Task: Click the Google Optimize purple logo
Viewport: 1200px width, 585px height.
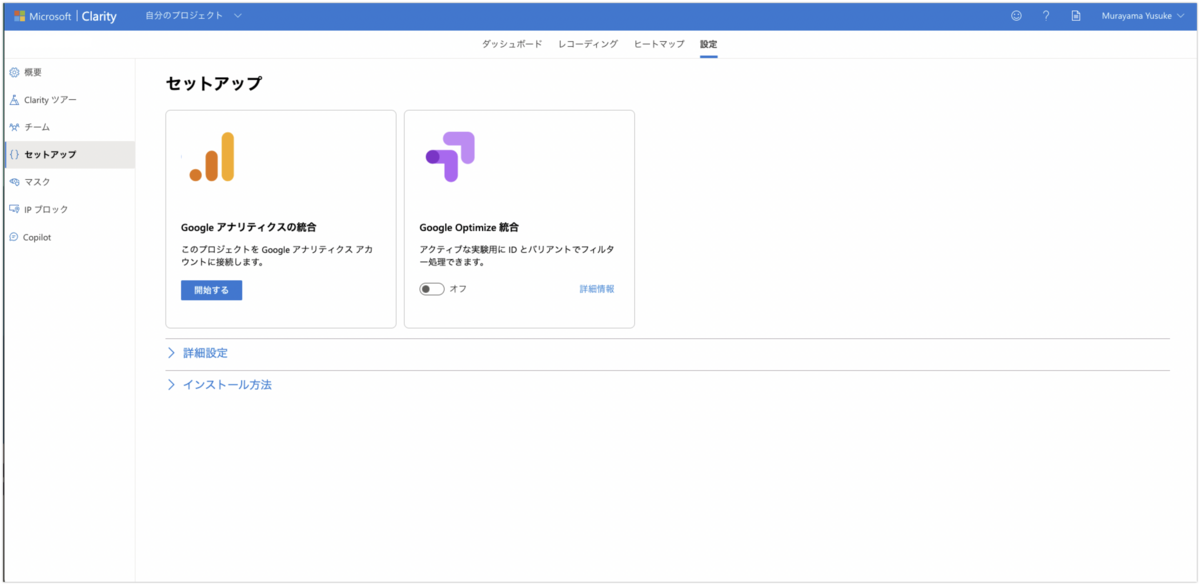Action: tap(450, 157)
